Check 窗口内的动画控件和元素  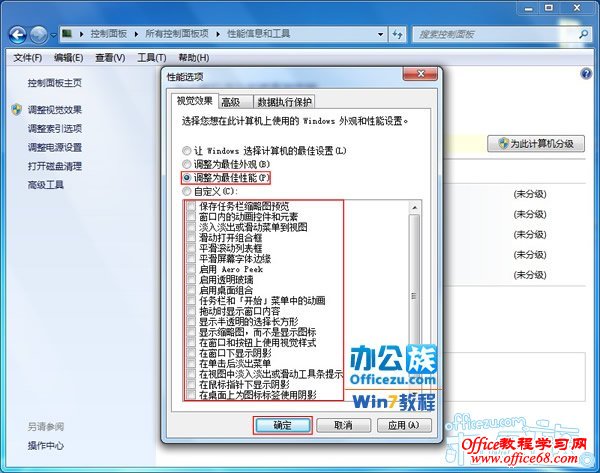191,217
